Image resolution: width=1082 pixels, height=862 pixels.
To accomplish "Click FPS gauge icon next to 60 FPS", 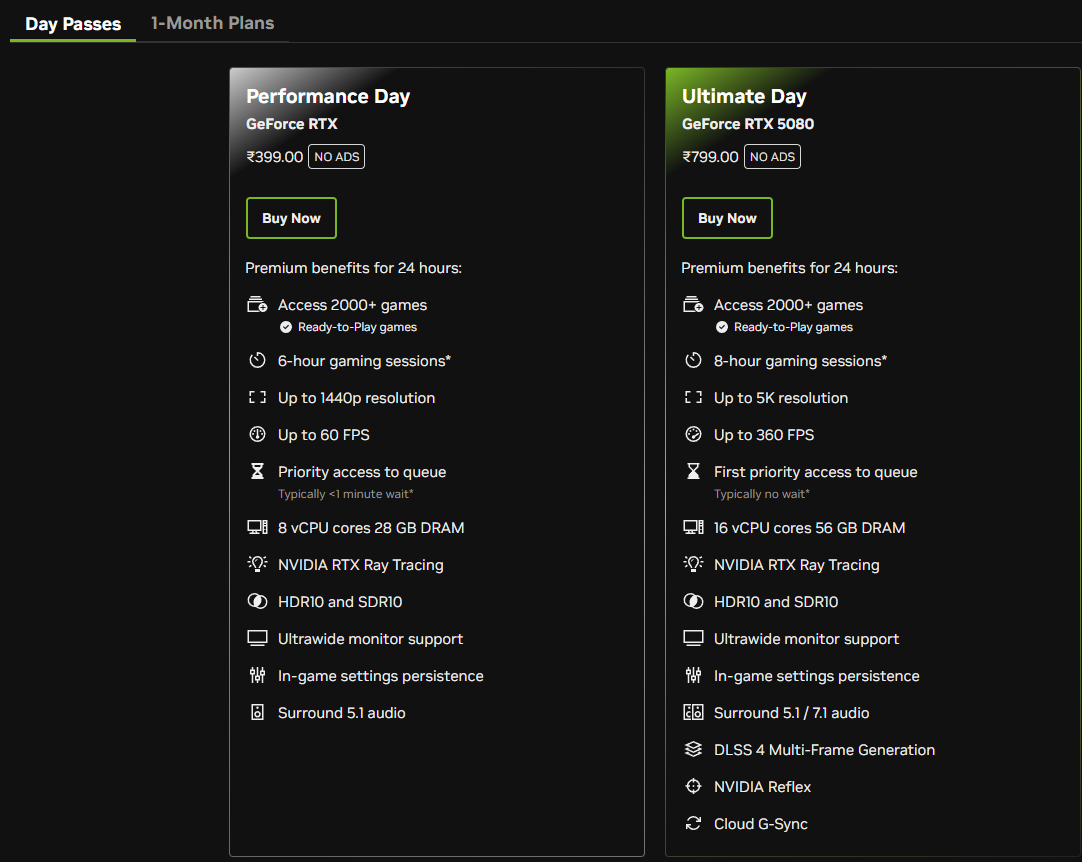I will [x=257, y=434].
